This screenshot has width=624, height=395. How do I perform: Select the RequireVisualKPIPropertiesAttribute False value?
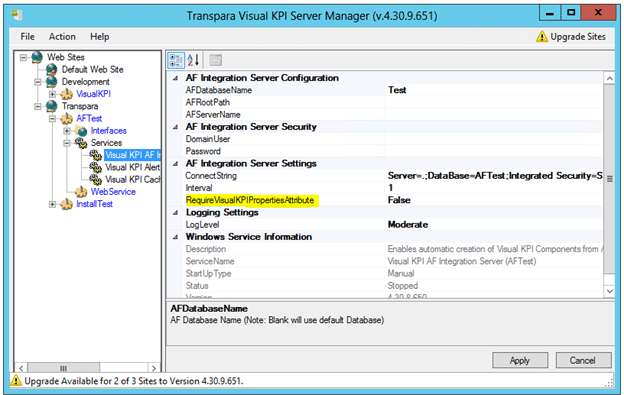pos(494,200)
